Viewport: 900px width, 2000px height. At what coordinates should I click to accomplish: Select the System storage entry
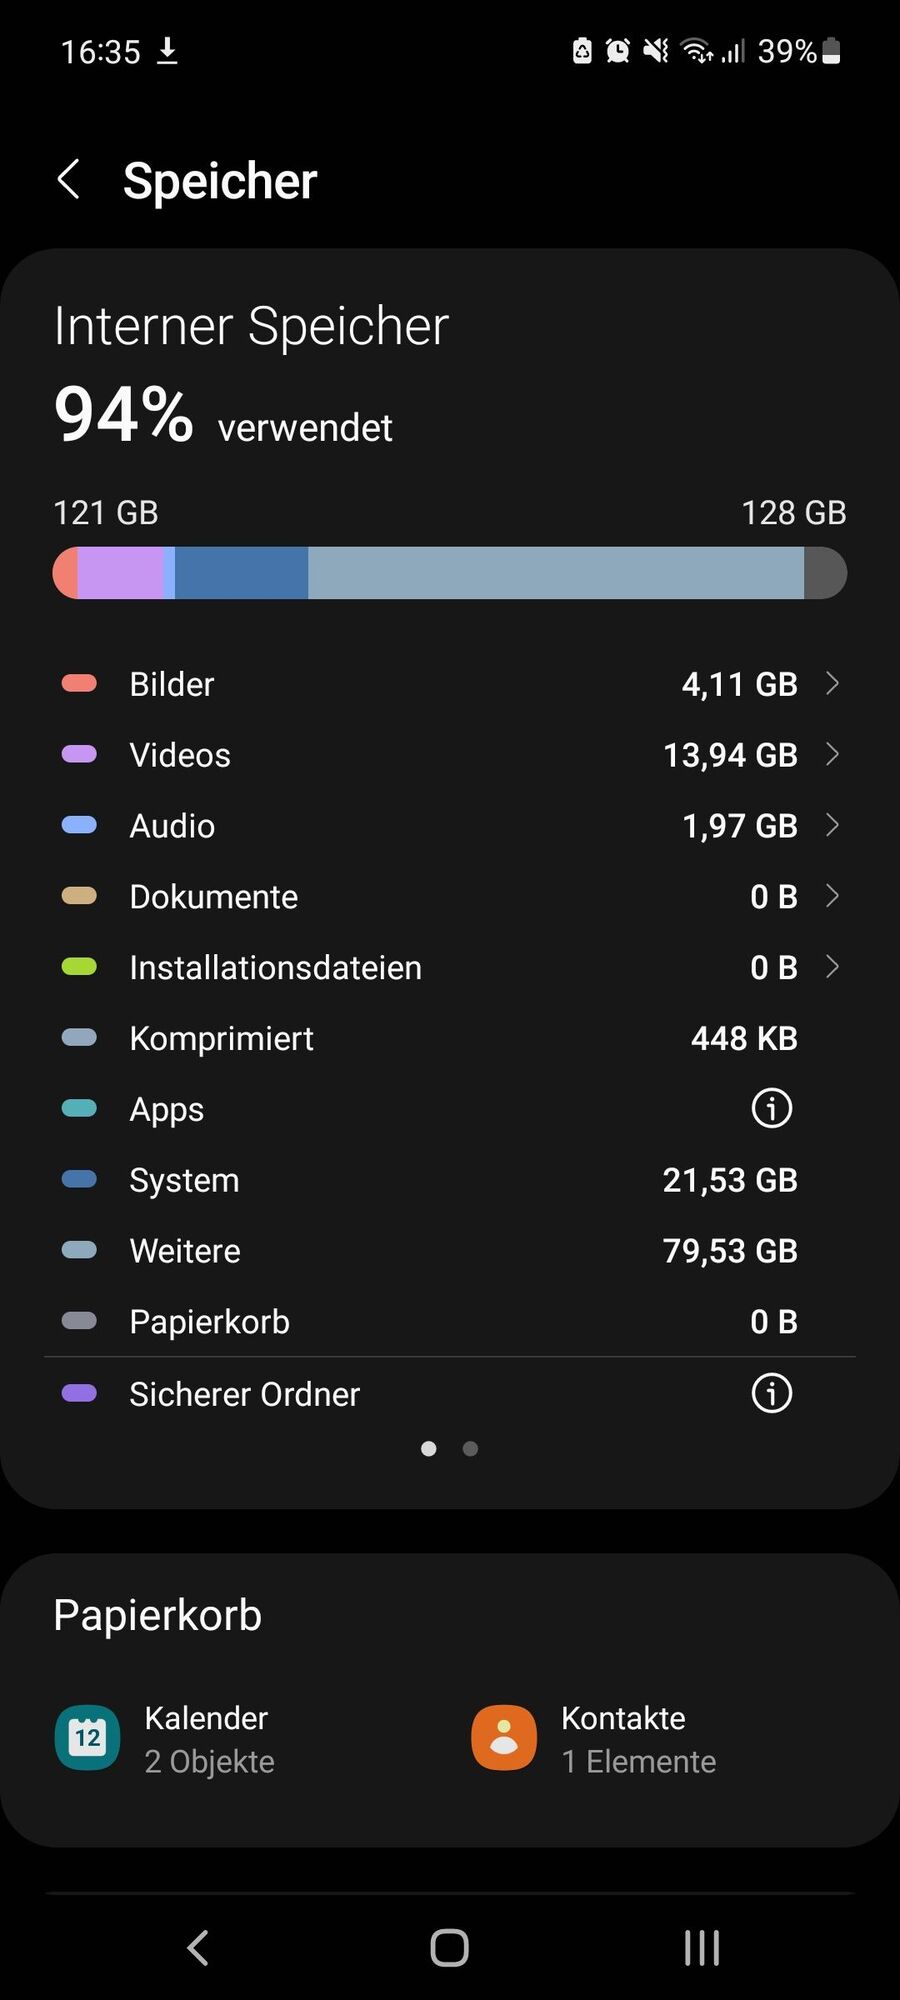click(450, 1180)
